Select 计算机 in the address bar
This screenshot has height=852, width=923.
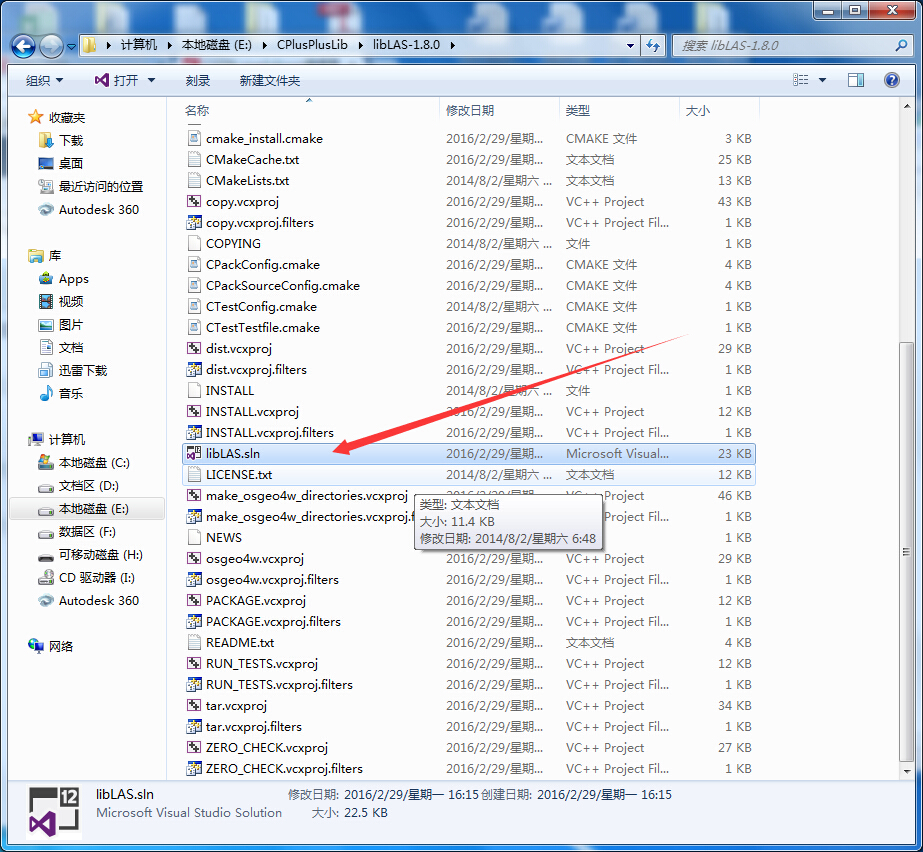139,45
